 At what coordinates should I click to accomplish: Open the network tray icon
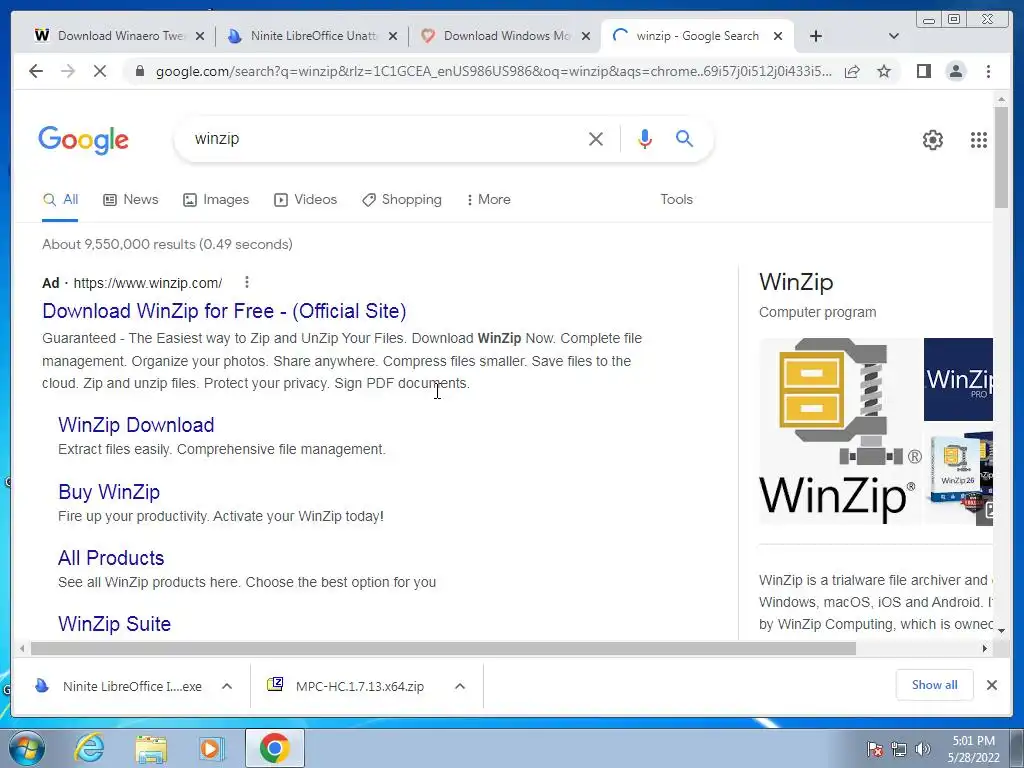(x=899, y=749)
